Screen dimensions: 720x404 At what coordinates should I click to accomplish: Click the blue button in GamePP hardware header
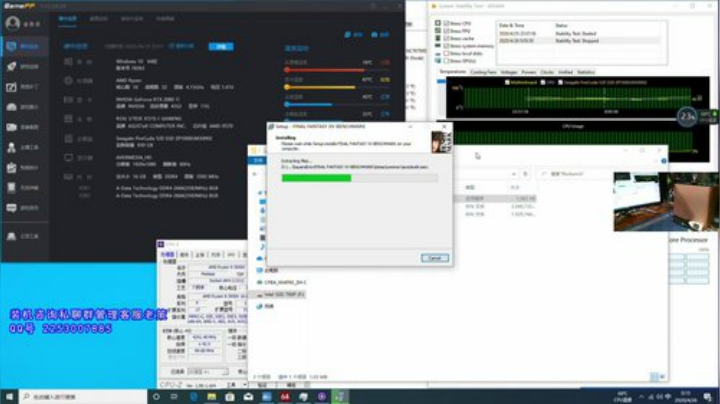pyautogui.click(x=221, y=46)
